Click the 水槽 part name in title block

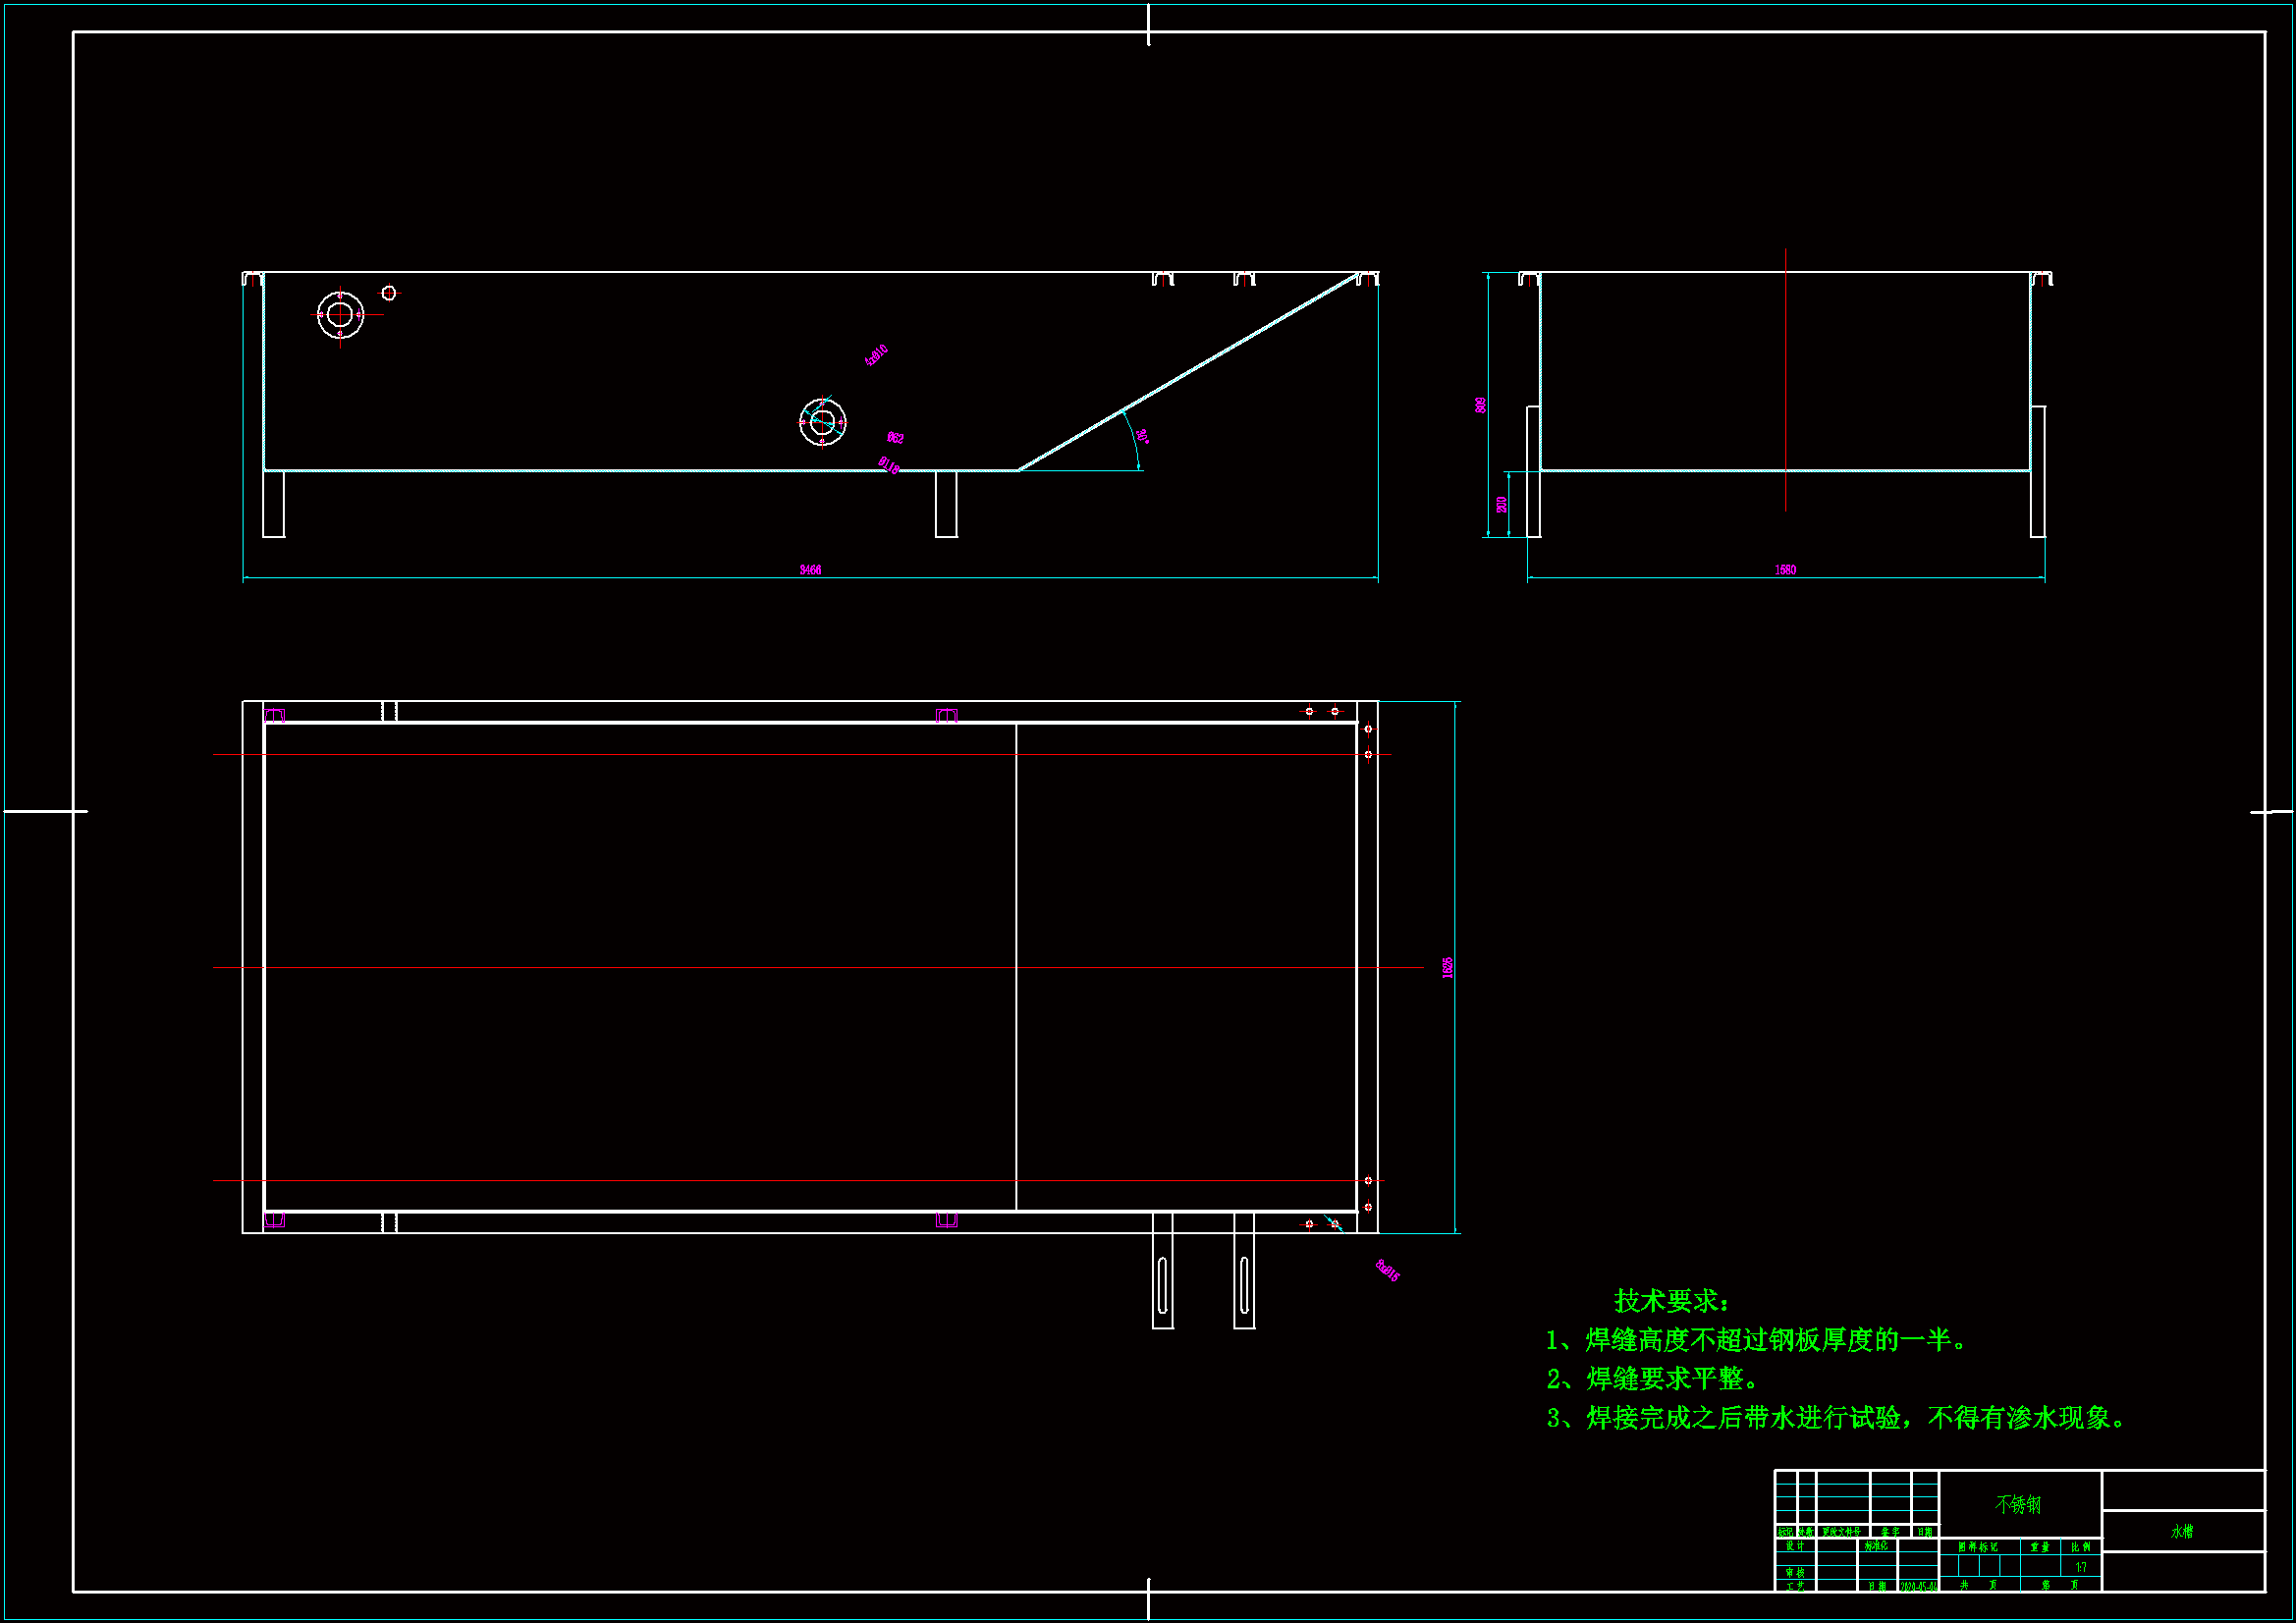coord(2182,1532)
